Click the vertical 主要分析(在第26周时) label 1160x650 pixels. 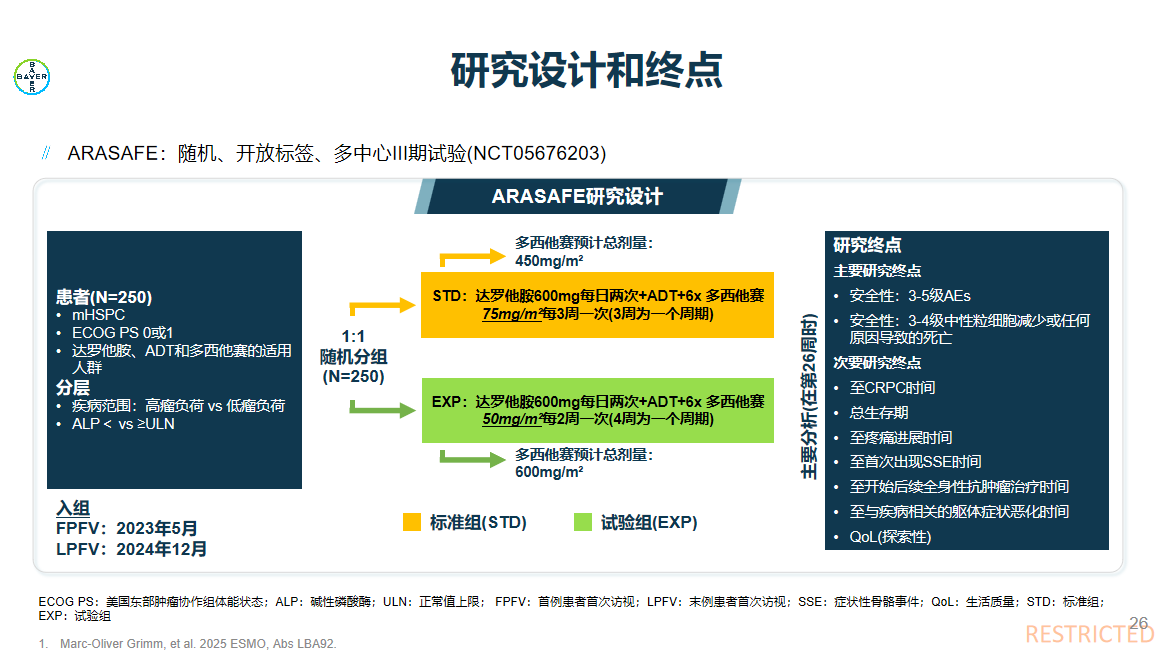[809, 396]
